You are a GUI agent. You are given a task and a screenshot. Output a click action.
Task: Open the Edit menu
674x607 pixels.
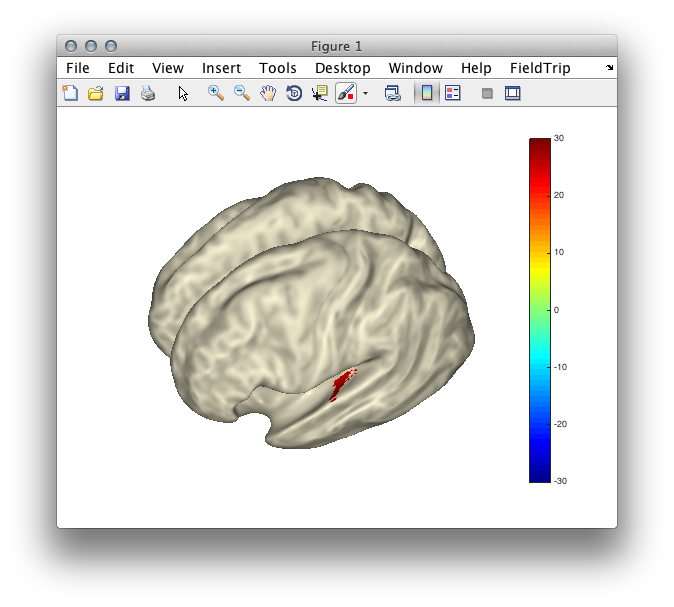point(121,68)
